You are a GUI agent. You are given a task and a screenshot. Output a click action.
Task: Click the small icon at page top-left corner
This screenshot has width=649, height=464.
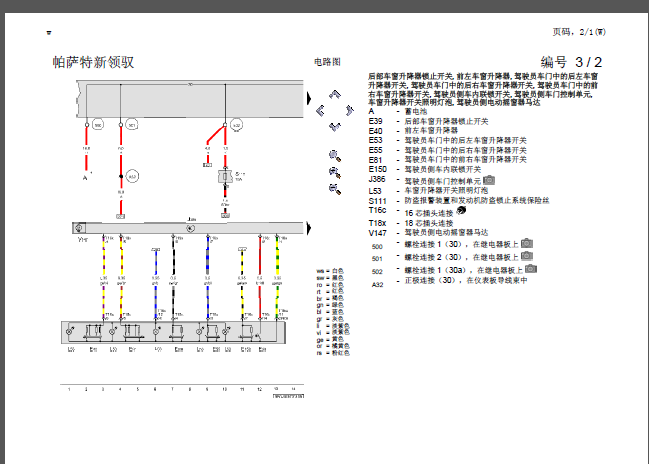49,33
